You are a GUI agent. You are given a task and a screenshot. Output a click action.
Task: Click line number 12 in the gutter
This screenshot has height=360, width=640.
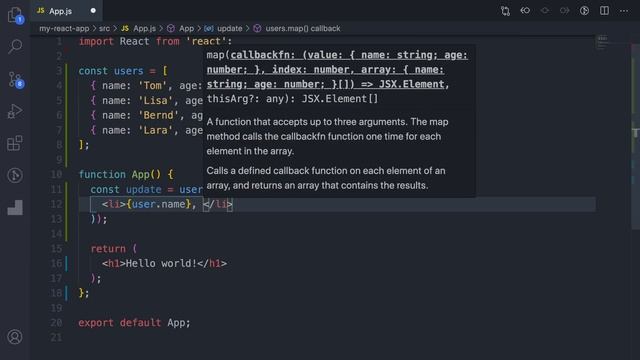[x=56, y=204]
